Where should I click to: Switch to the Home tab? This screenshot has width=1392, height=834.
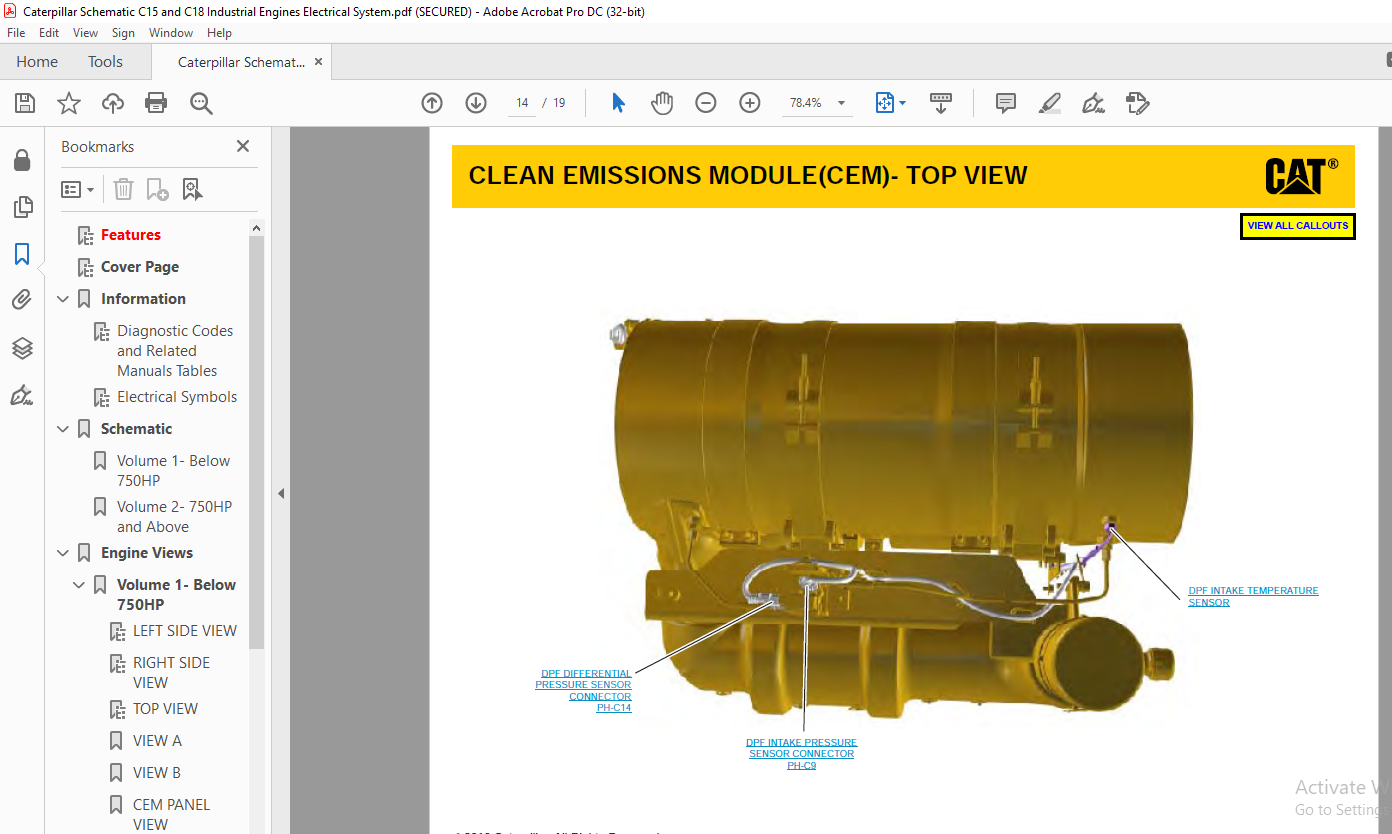tap(37, 62)
